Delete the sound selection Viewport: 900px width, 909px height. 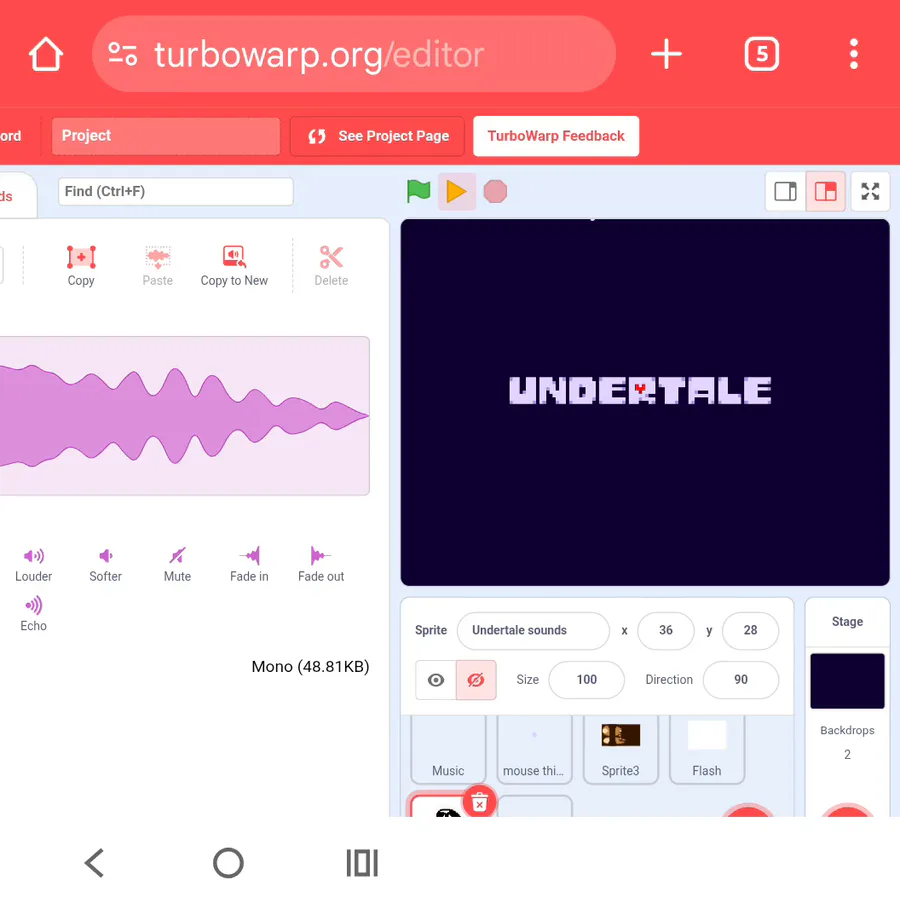[x=331, y=266]
